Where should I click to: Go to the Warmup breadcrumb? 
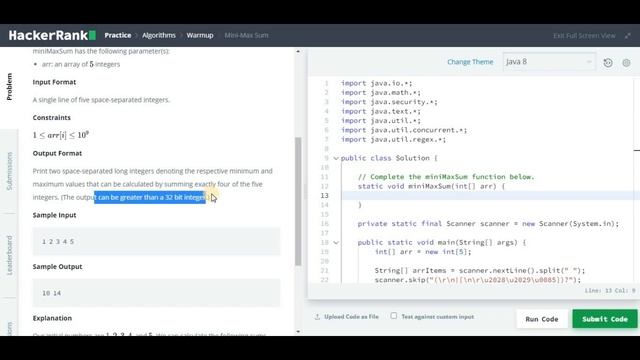coord(200,36)
